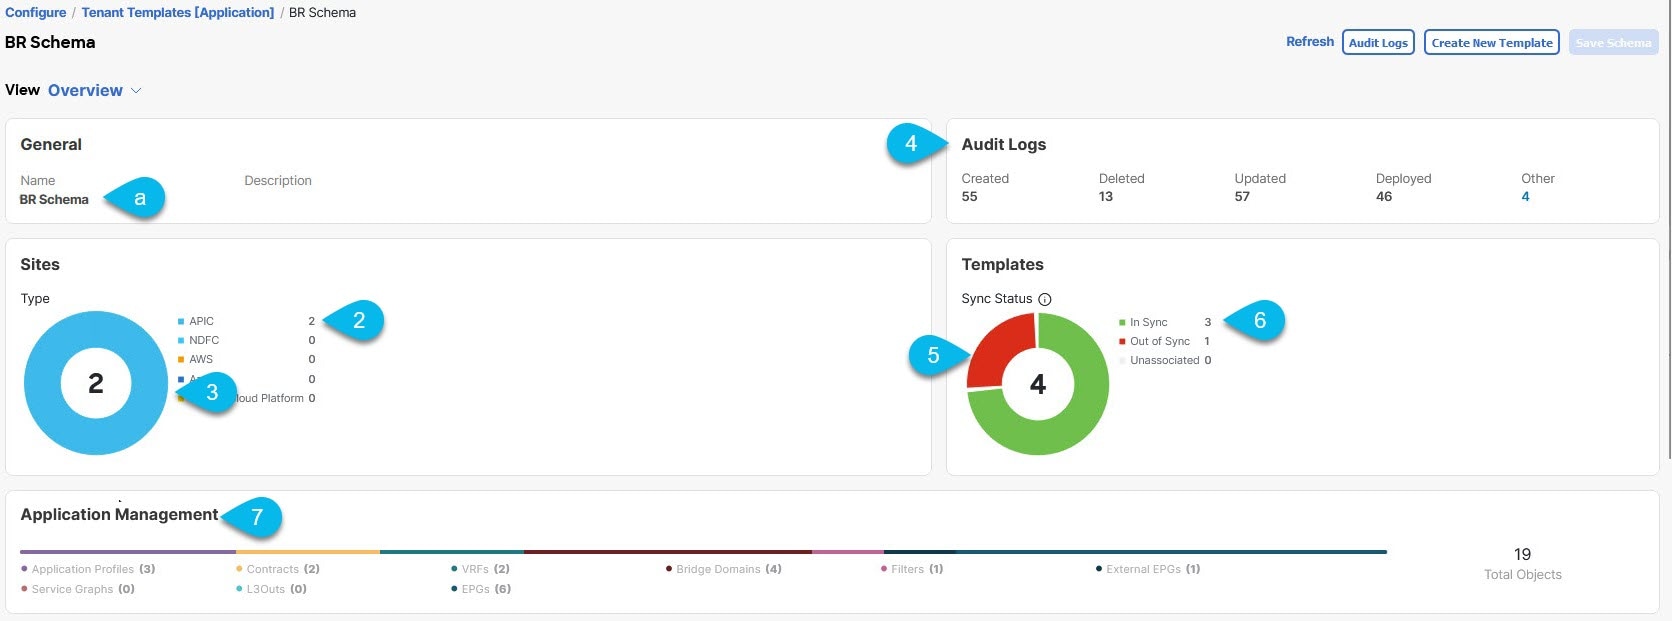
Task: Select the NDFC legend label
Action: [x=204, y=341]
